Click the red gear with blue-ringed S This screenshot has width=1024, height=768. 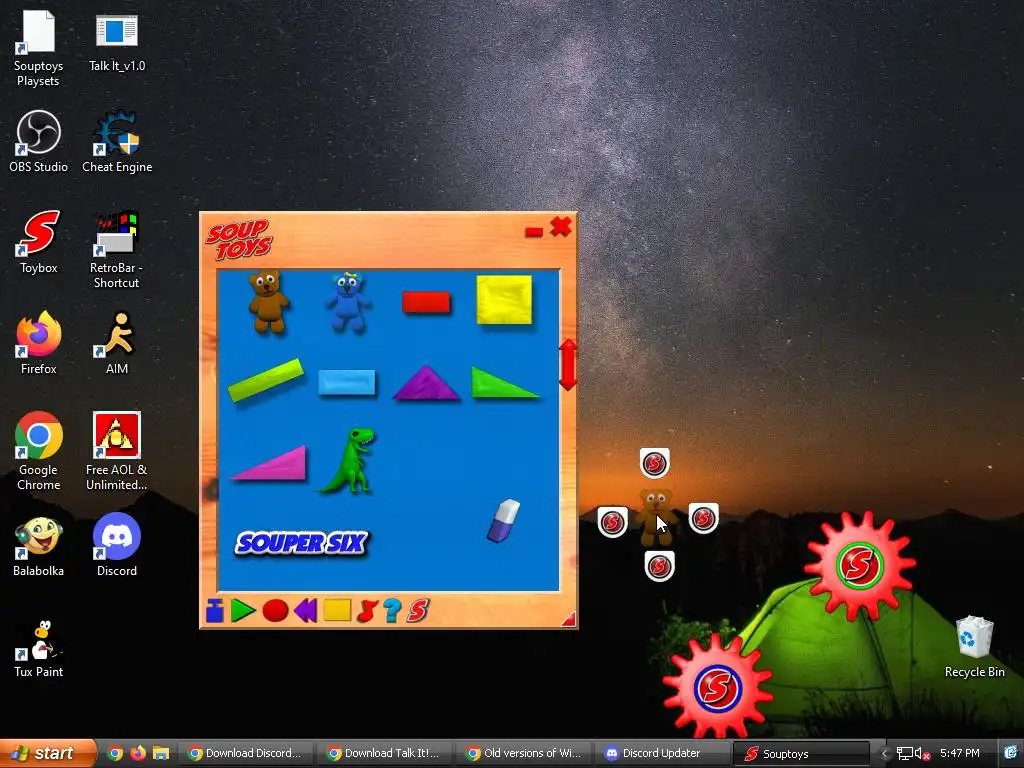click(717, 686)
